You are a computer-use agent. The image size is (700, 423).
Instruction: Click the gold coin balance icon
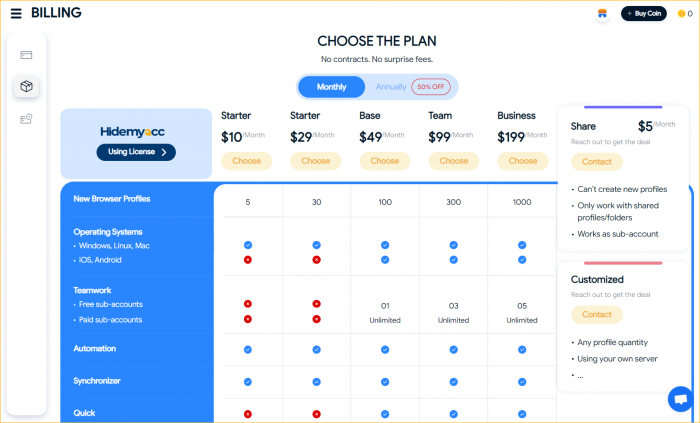tap(681, 14)
